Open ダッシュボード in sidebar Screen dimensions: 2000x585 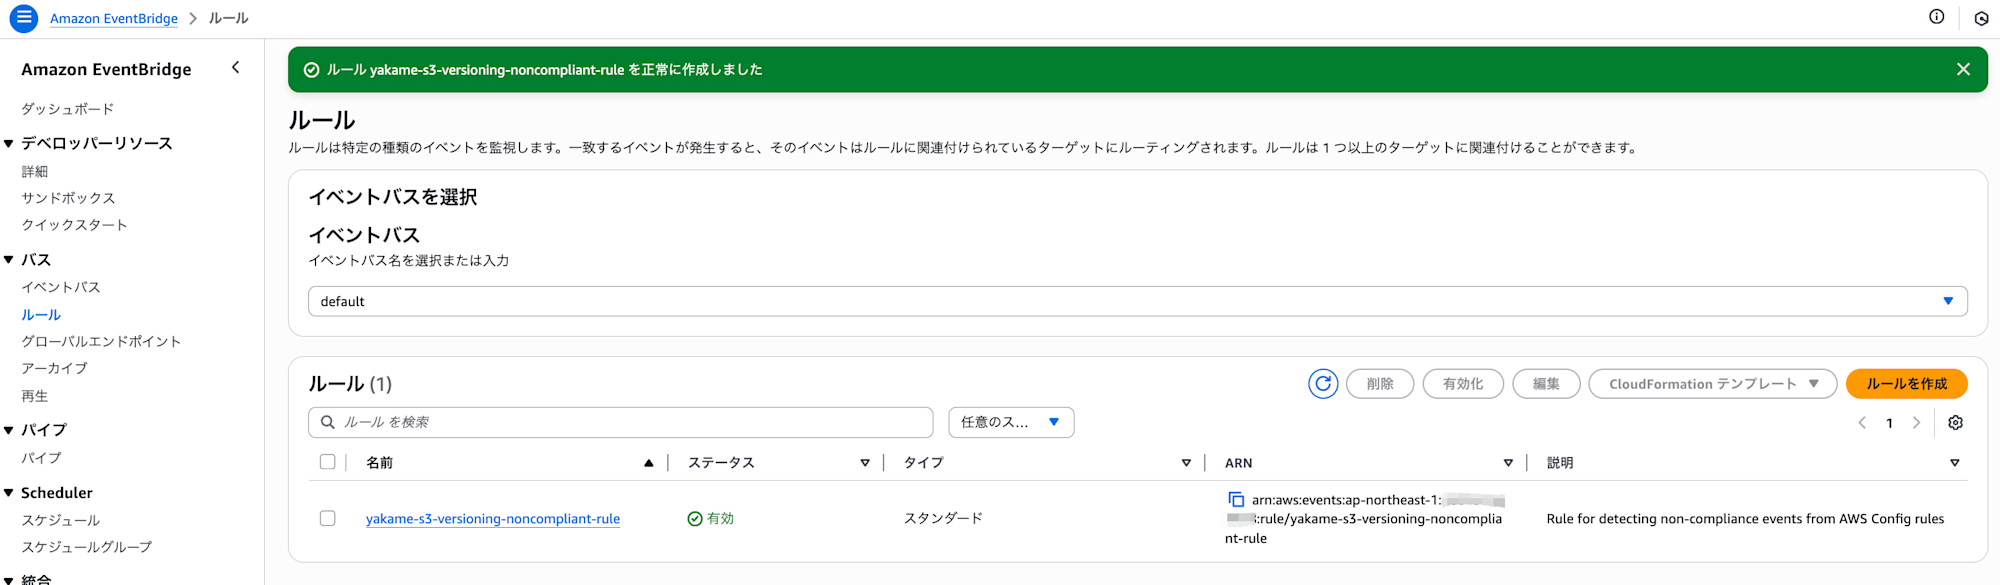coord(68,109)
